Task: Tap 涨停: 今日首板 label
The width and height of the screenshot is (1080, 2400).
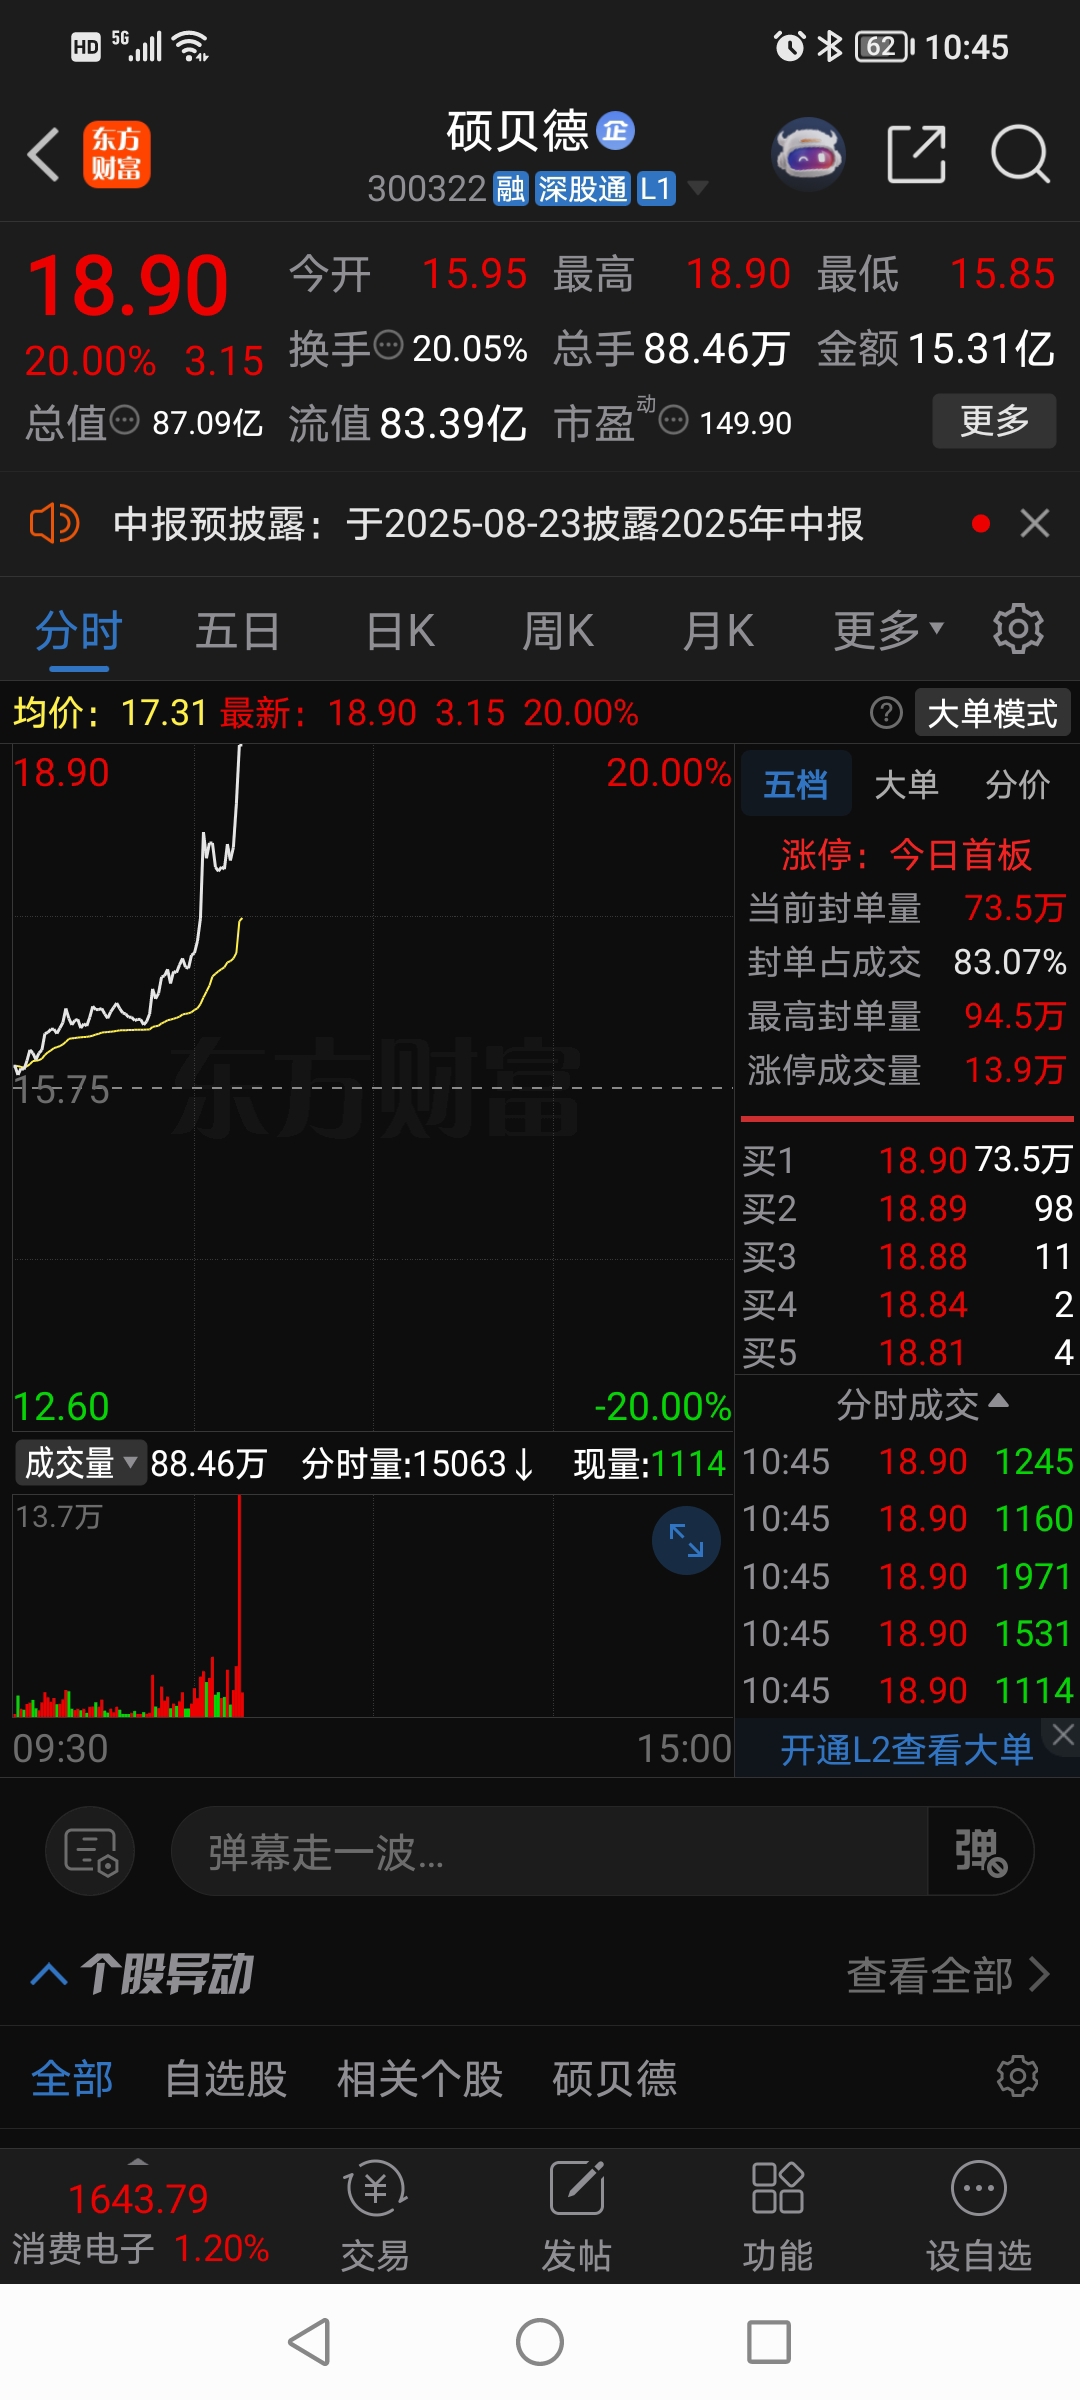Action: pyautogui.click(x=906, y=855)
